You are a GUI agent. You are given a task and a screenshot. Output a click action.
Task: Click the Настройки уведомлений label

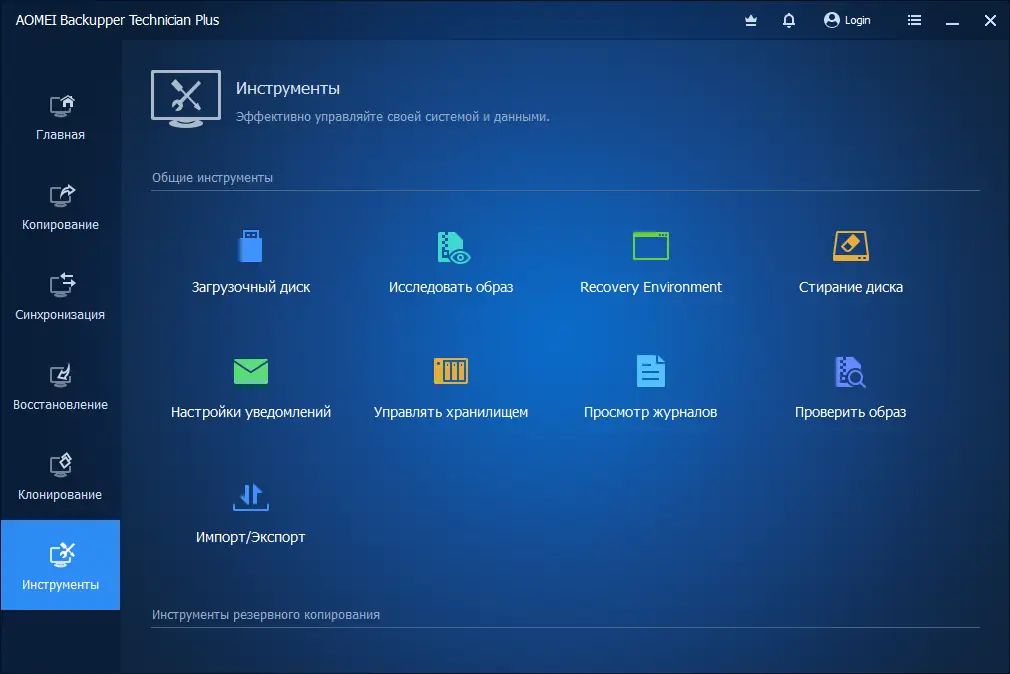251,412
